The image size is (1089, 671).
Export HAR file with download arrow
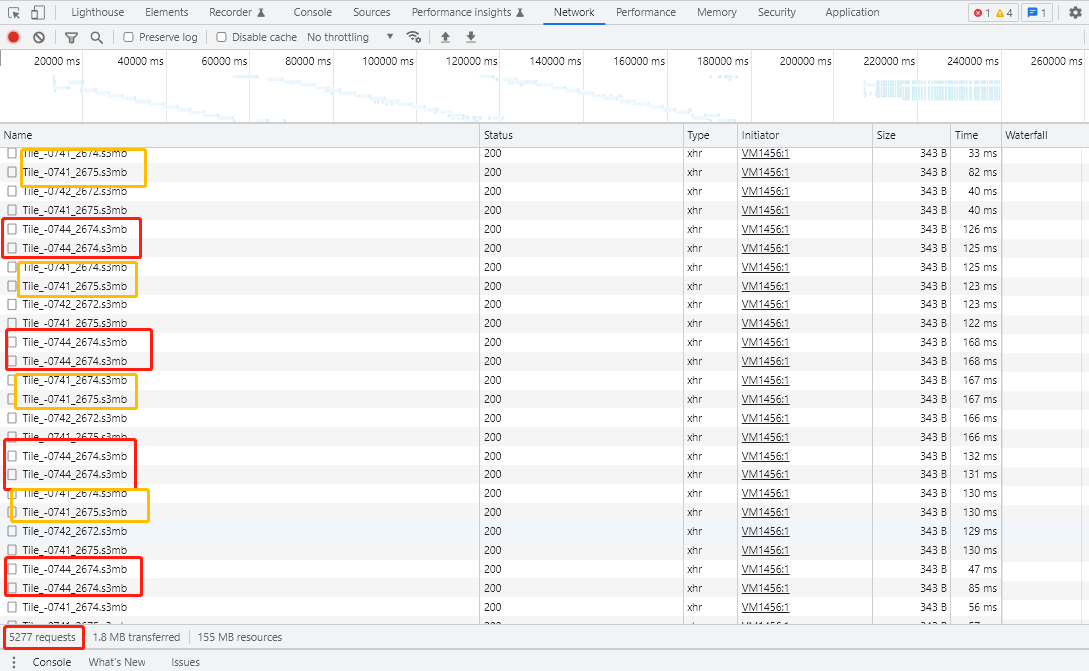pos(471,38)
